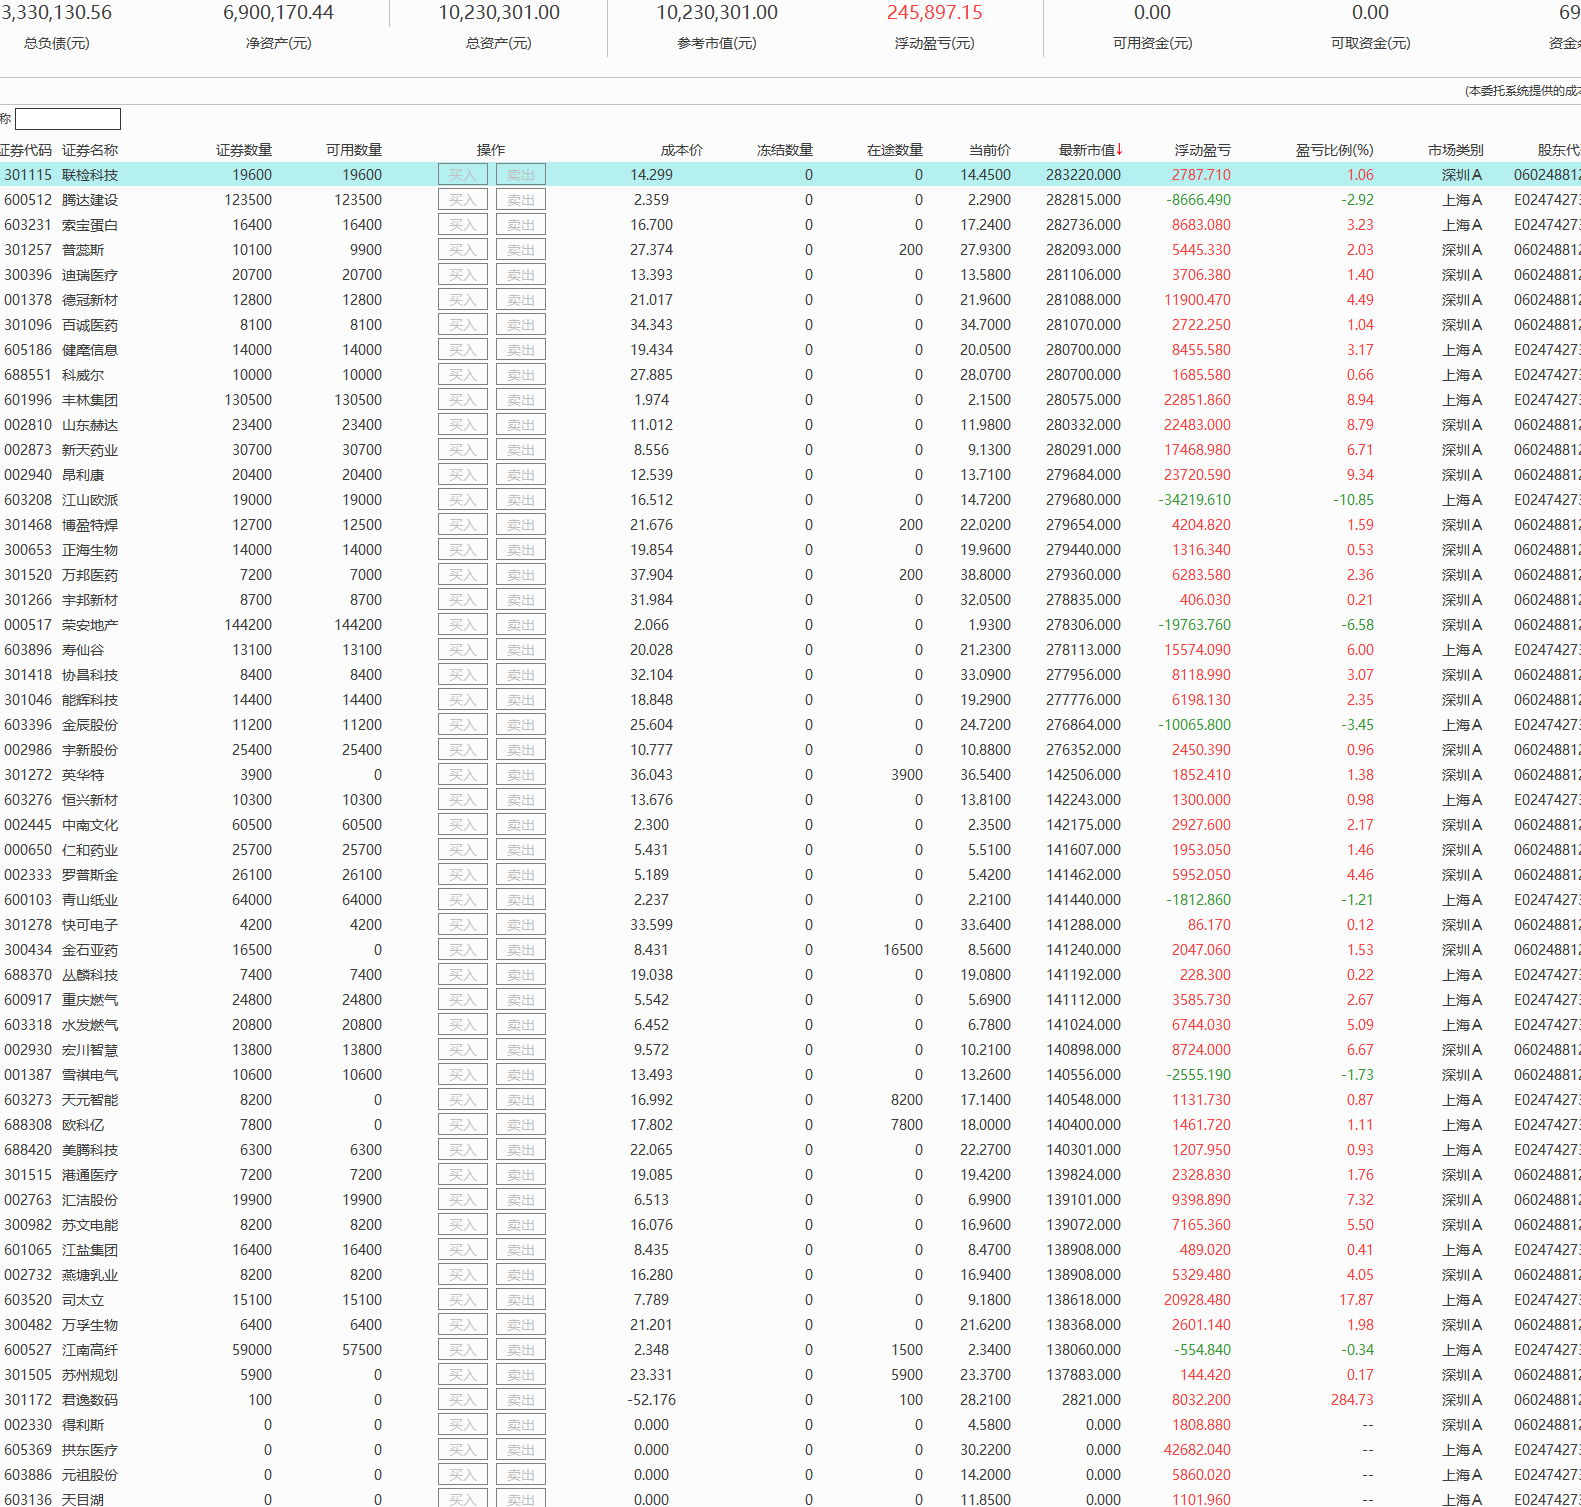
Task: Select the 丛麟科技 stock name
Action: pos(90,975)
